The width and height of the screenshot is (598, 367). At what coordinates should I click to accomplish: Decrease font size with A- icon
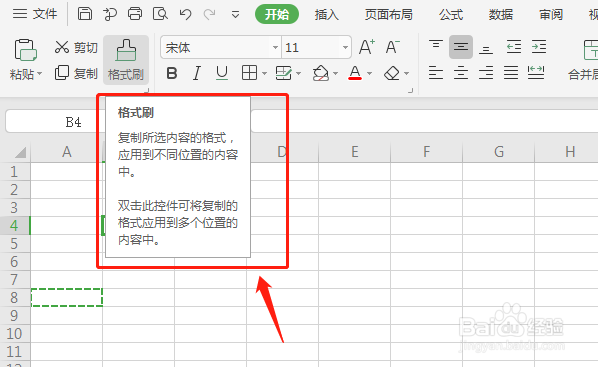[x=392, y=47]
